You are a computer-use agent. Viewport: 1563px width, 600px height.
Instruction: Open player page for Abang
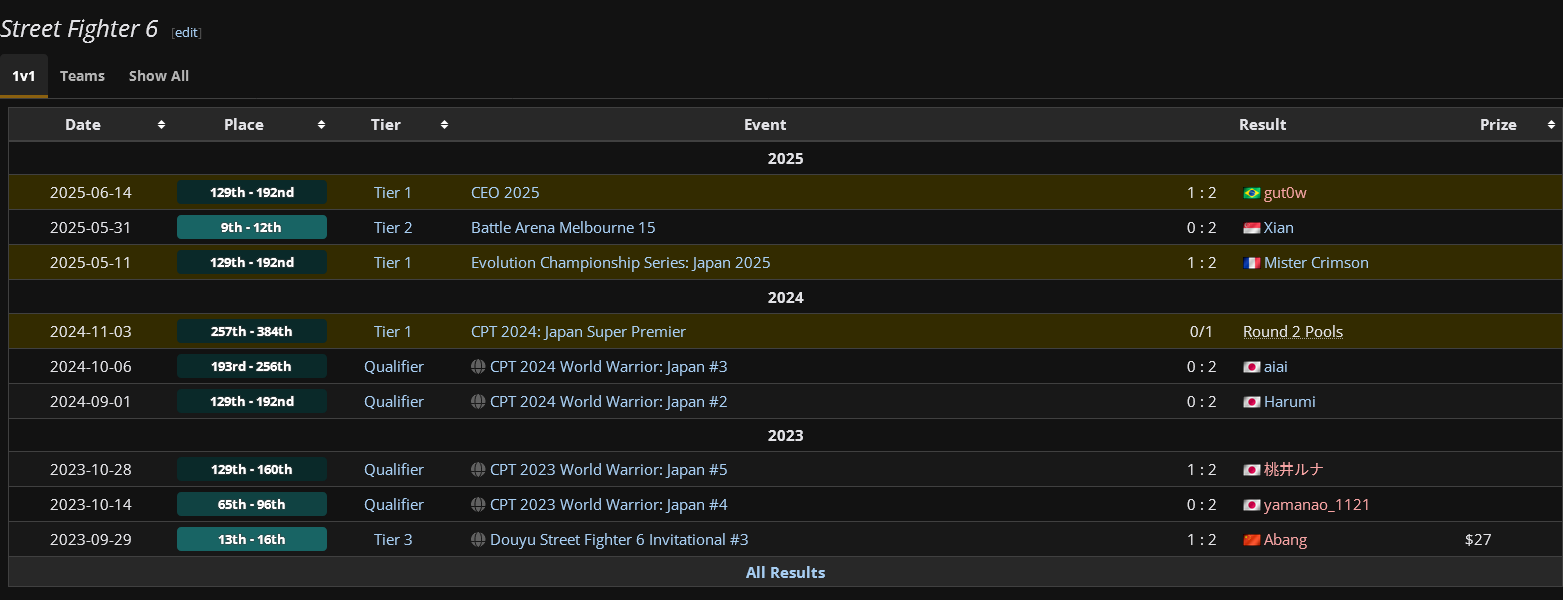[1285, 540]
